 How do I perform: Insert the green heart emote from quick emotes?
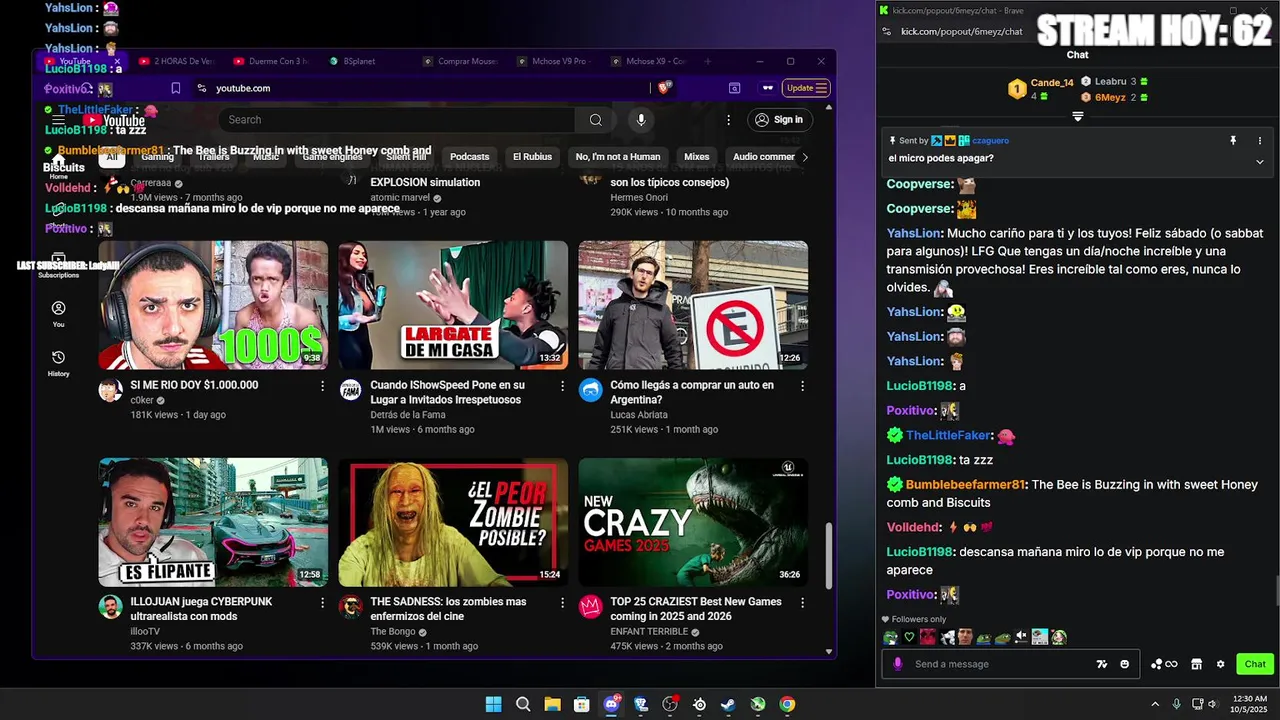[x=909, y=637]
